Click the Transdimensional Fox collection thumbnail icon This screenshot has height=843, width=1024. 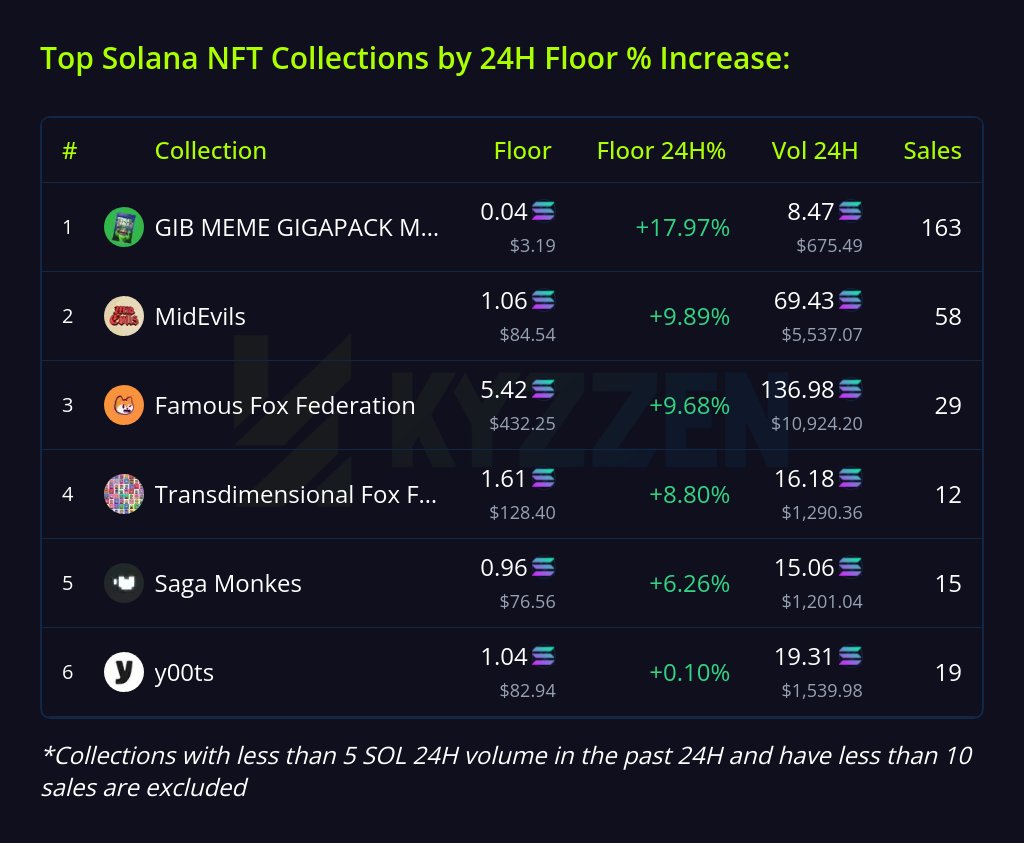pos(124,494)
